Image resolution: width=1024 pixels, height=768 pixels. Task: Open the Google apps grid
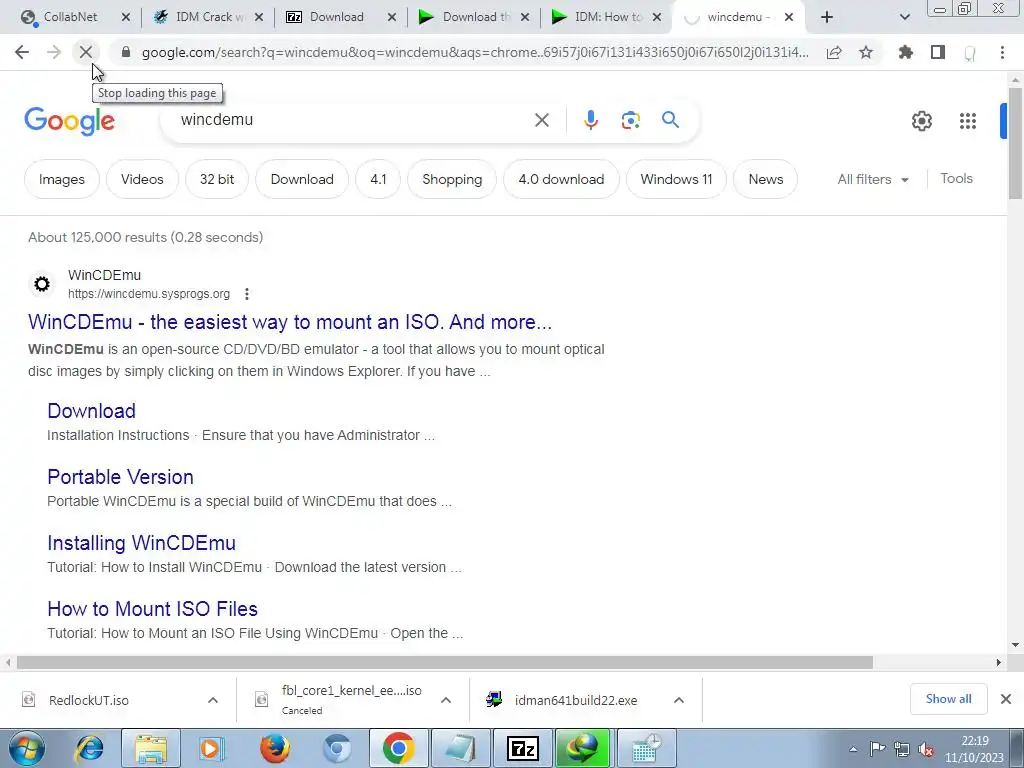point(967,121)
